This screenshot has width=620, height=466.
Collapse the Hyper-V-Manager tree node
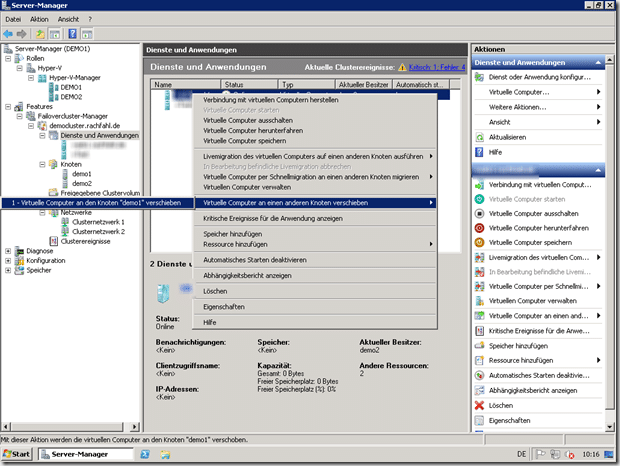31,78
